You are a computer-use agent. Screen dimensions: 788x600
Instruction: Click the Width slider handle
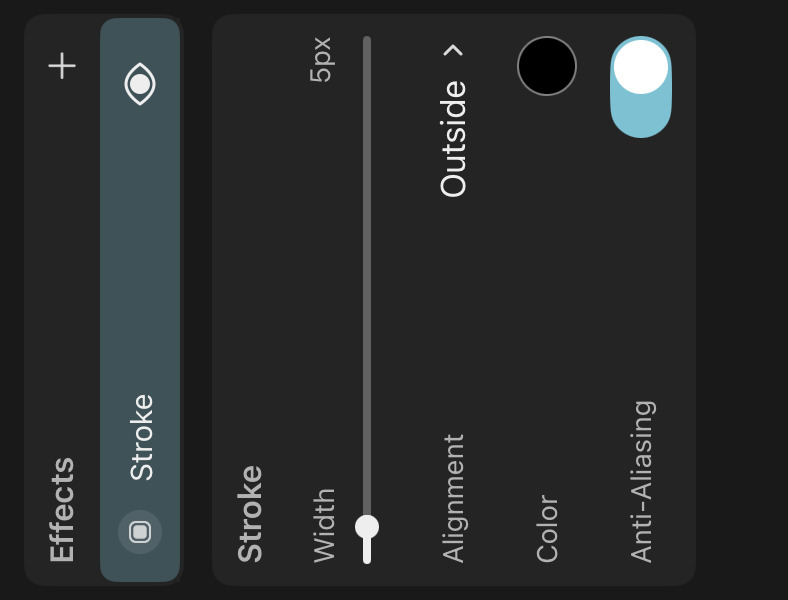367,526
